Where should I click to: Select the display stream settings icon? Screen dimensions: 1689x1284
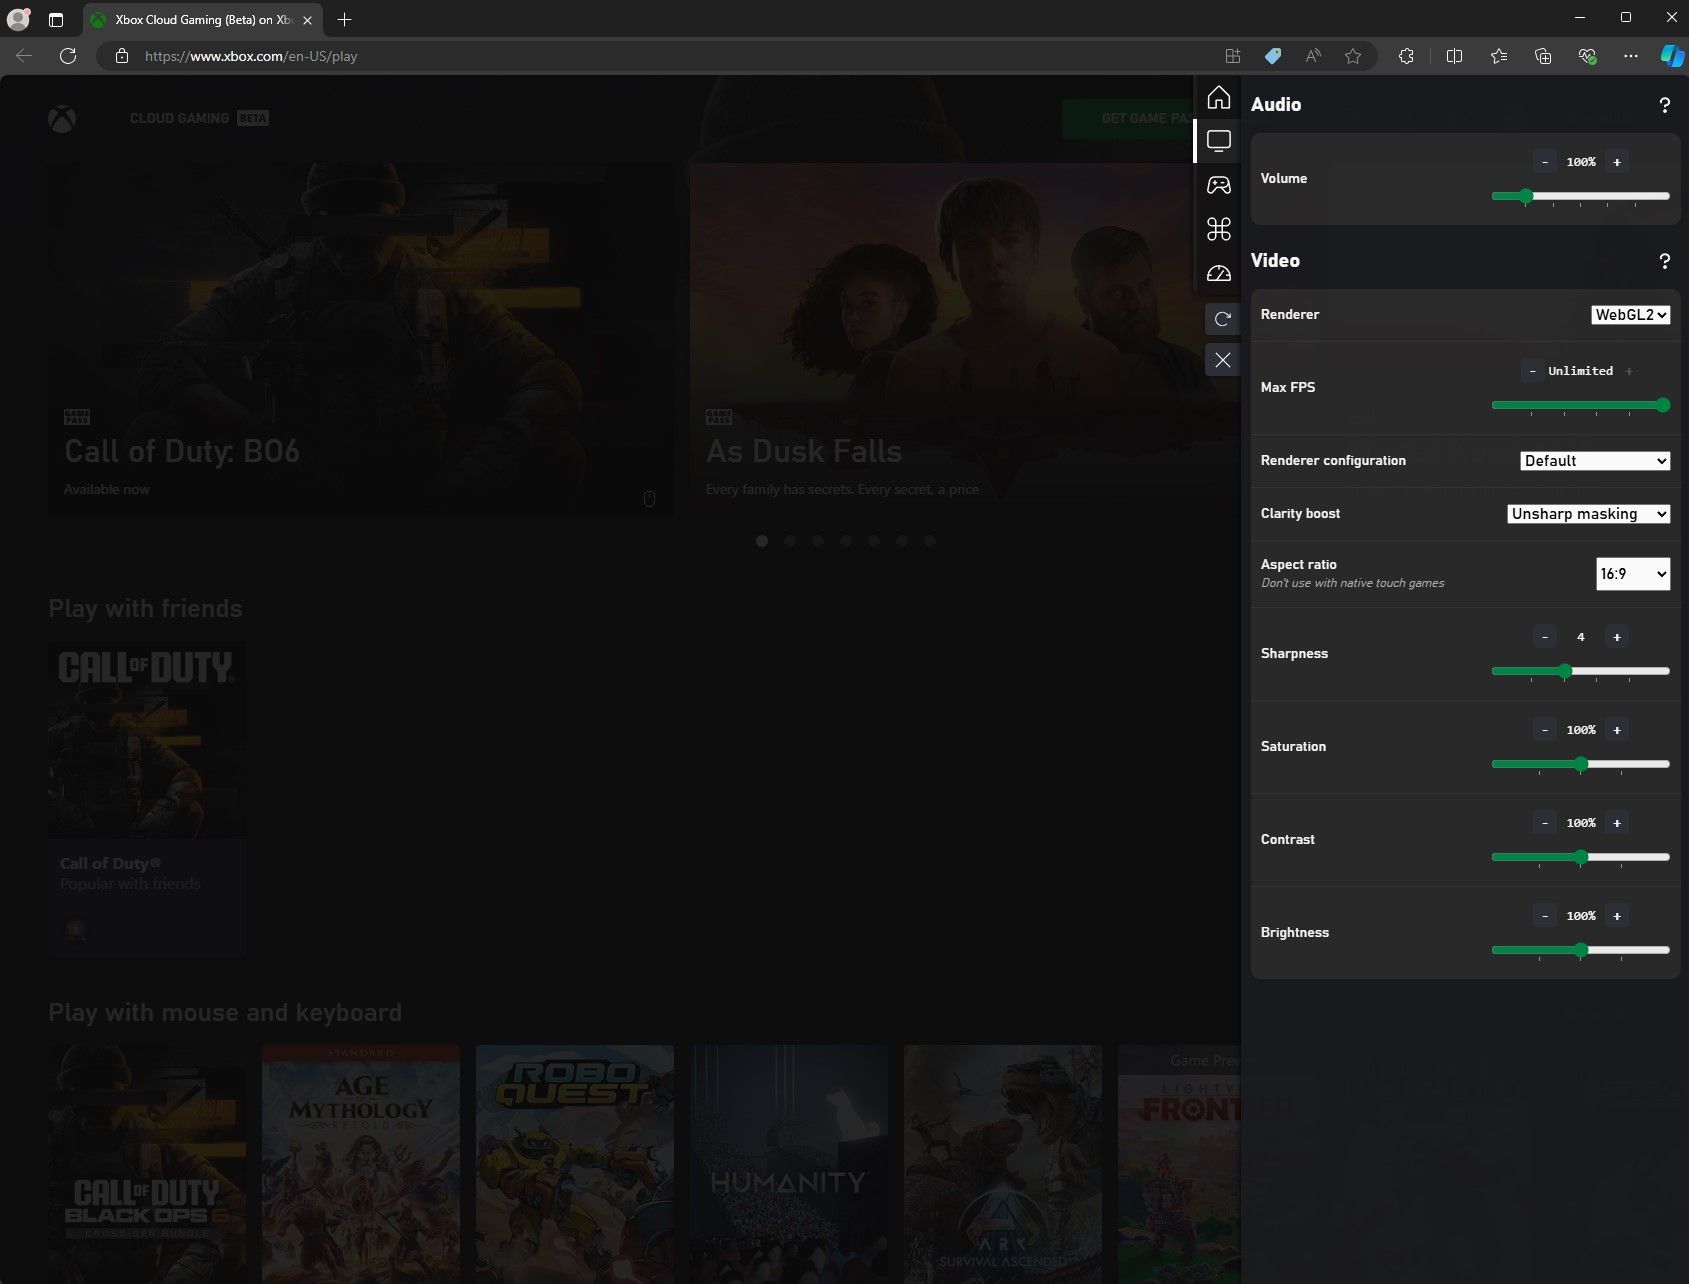tap(1218, 141)
